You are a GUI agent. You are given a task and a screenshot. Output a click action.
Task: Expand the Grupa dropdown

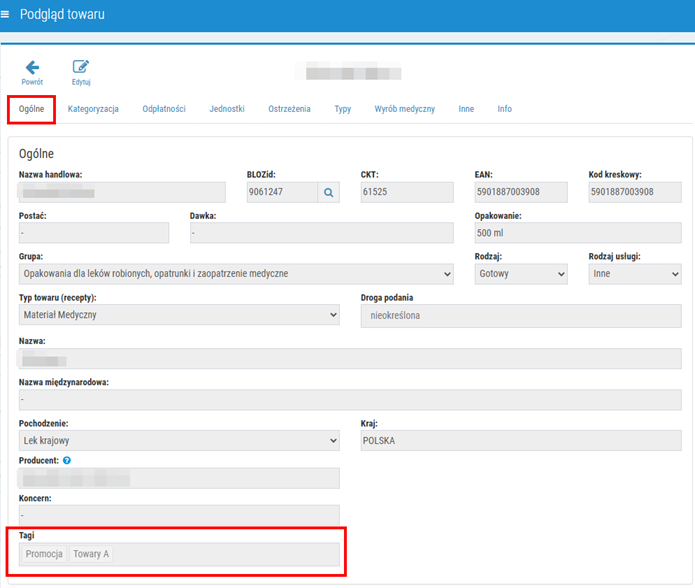tap(236, 274)
